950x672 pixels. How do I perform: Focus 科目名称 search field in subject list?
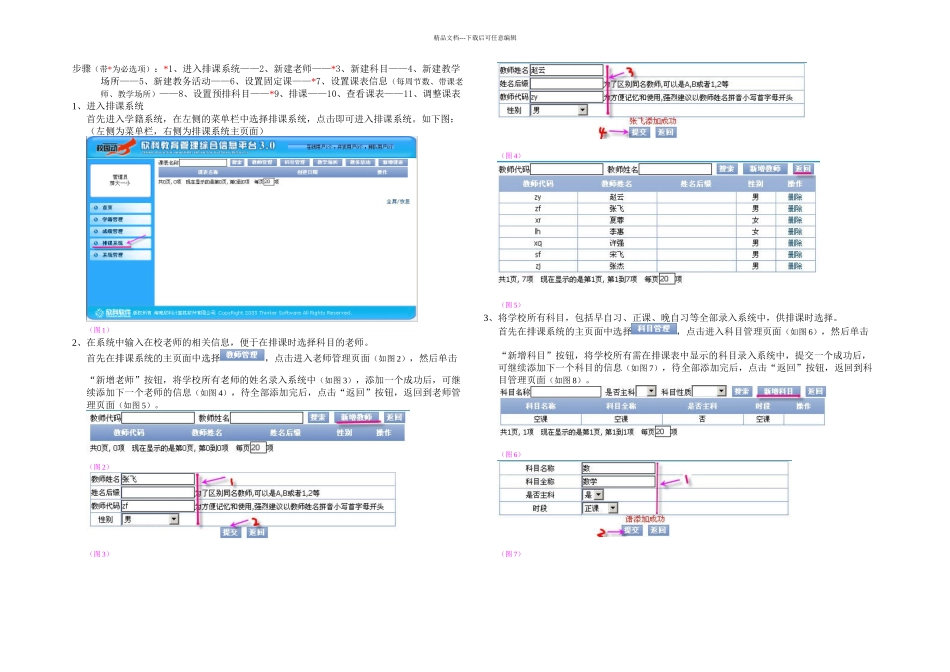(566, 391)
